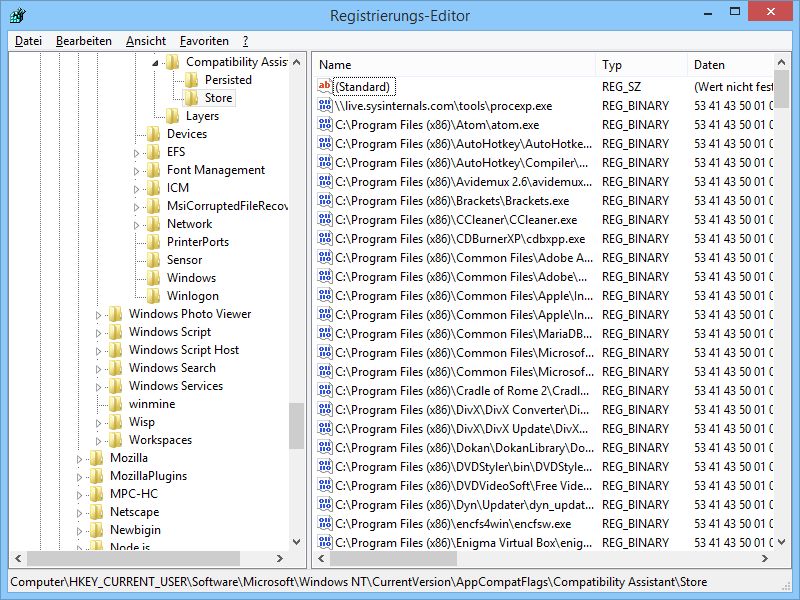
Task: Click the Devices folder icon
Action: (154, 134)
